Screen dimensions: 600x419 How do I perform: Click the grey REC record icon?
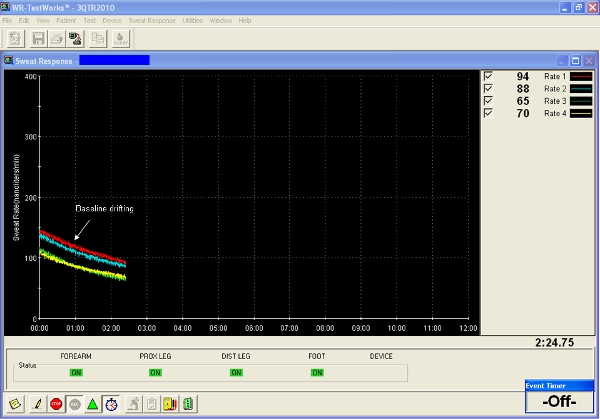coord(74,404)
